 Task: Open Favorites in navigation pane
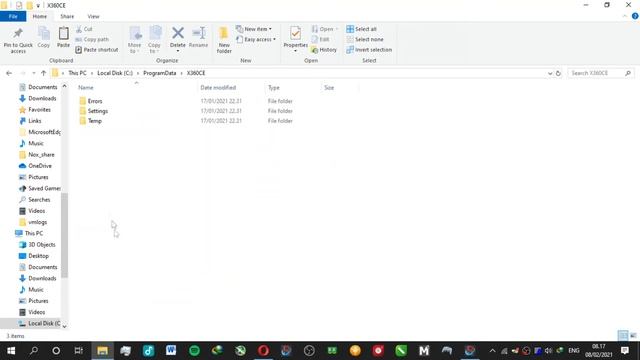(x=35, y=110)
